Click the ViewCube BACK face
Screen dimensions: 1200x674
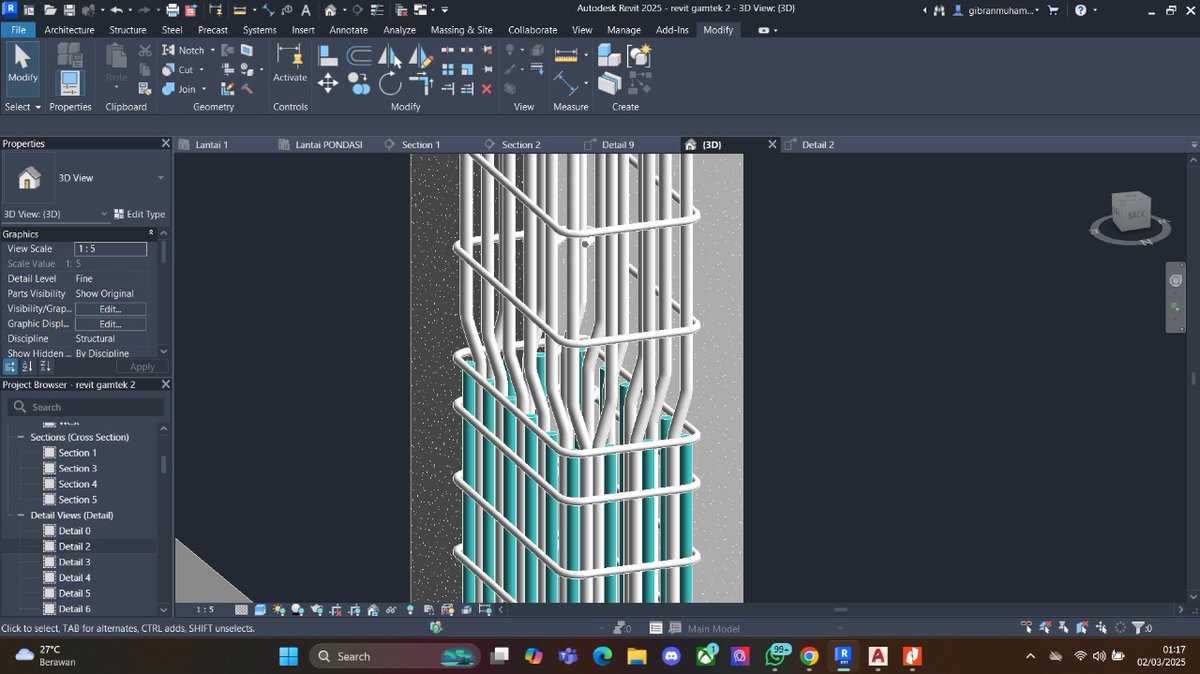(x=1136, y=215)
